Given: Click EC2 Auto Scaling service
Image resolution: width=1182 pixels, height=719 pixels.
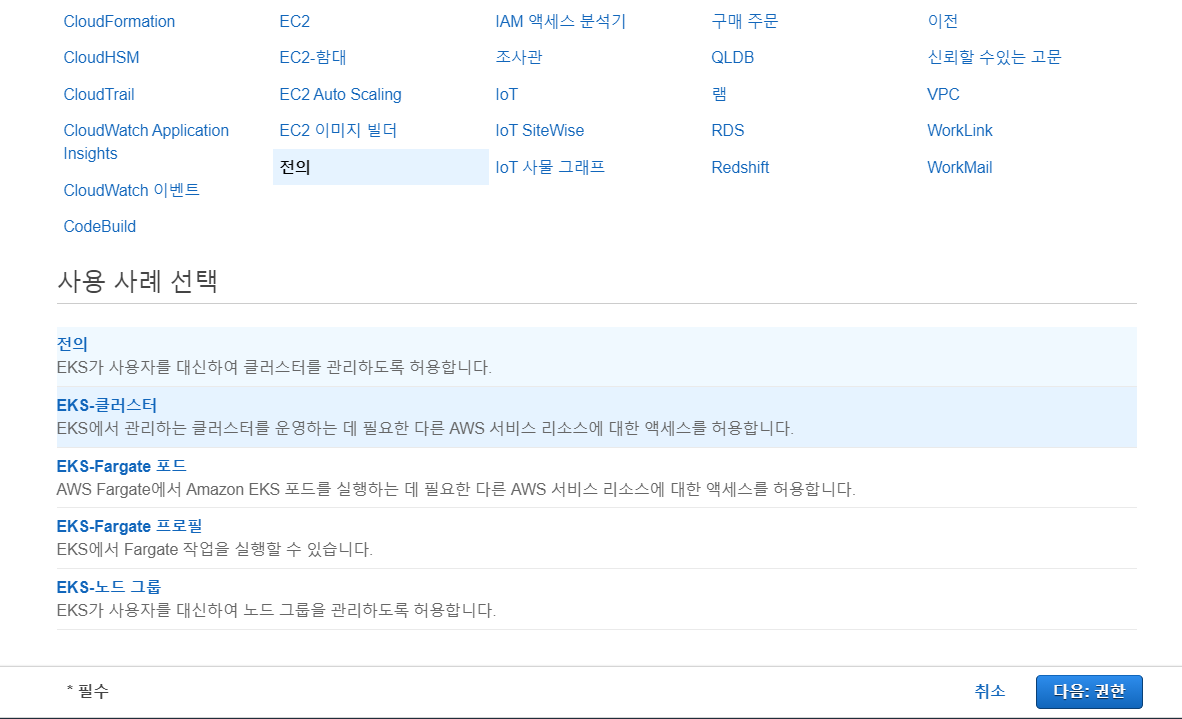Looking at the screenshot, I should (x=340, y=94).
